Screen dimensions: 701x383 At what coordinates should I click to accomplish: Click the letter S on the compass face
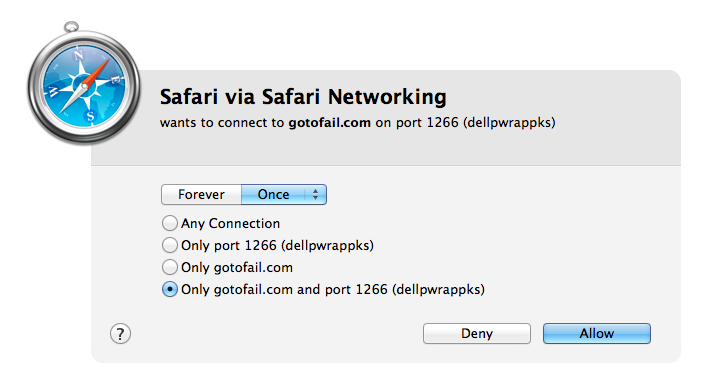(90, 116)
